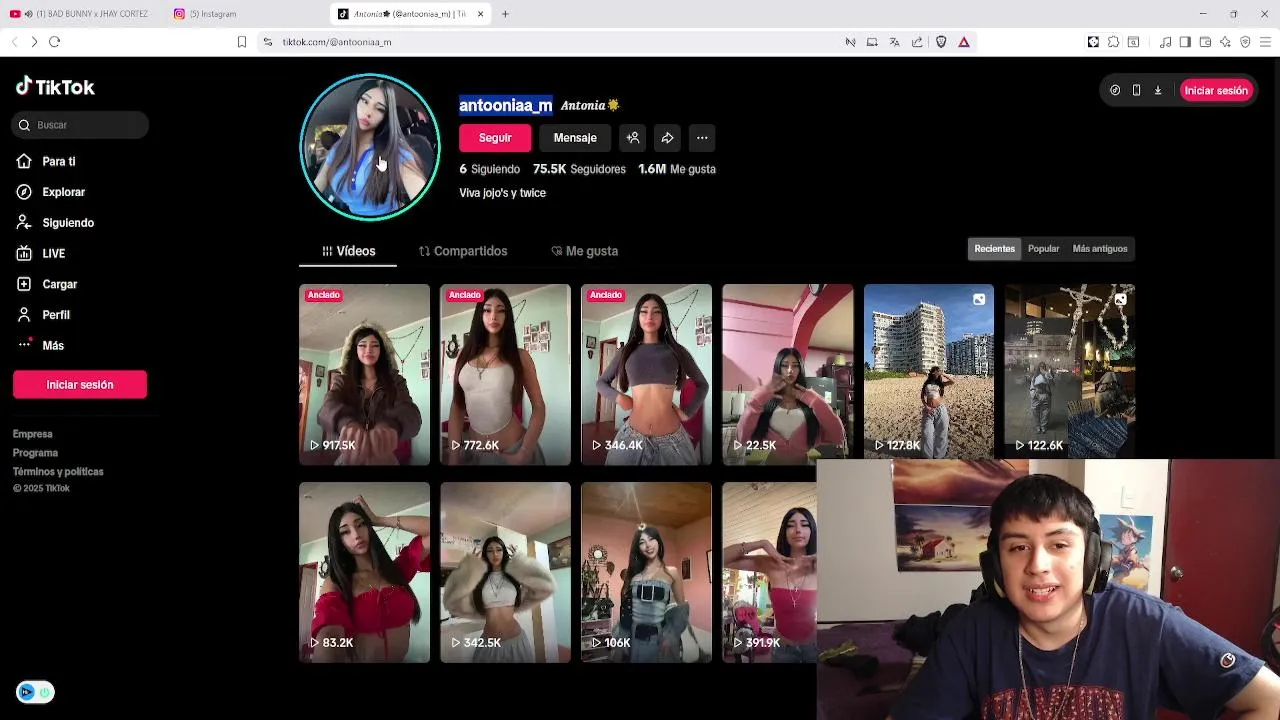Click top-right Iniciar sesión button
This screenshot has height=720, width=1280.
pyautogui.click(x=1216, y=90)
